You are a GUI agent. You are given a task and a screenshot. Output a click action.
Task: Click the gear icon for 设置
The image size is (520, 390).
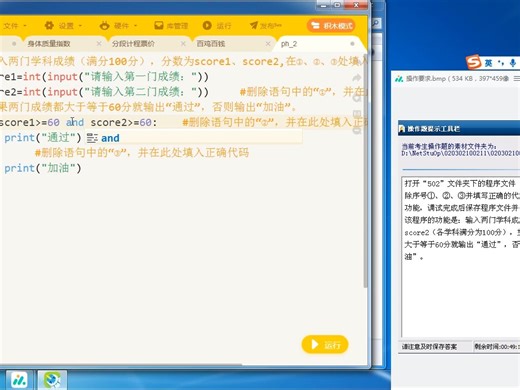49,25
